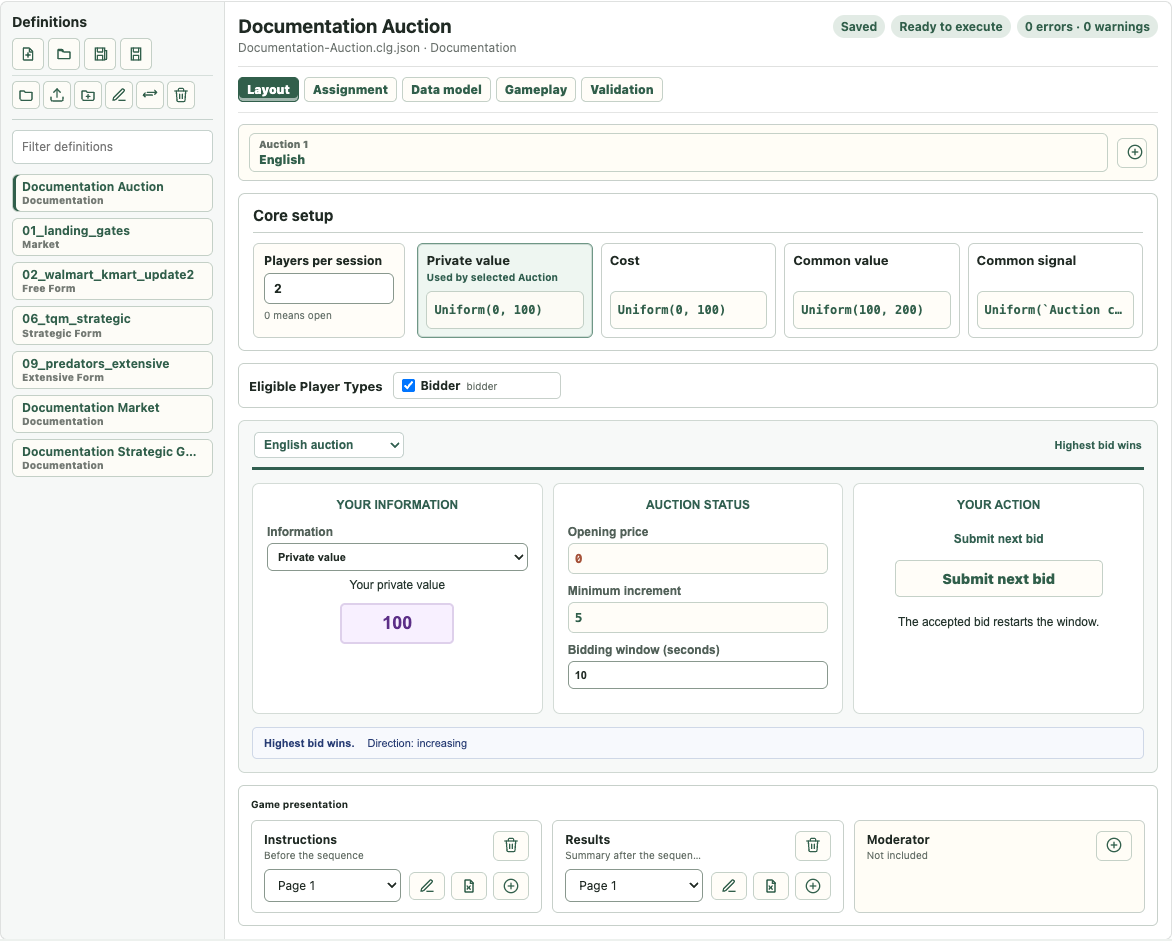Click the Minimum increment field
This screenshot has height=941, width=1172.
[x=697, y=617]
